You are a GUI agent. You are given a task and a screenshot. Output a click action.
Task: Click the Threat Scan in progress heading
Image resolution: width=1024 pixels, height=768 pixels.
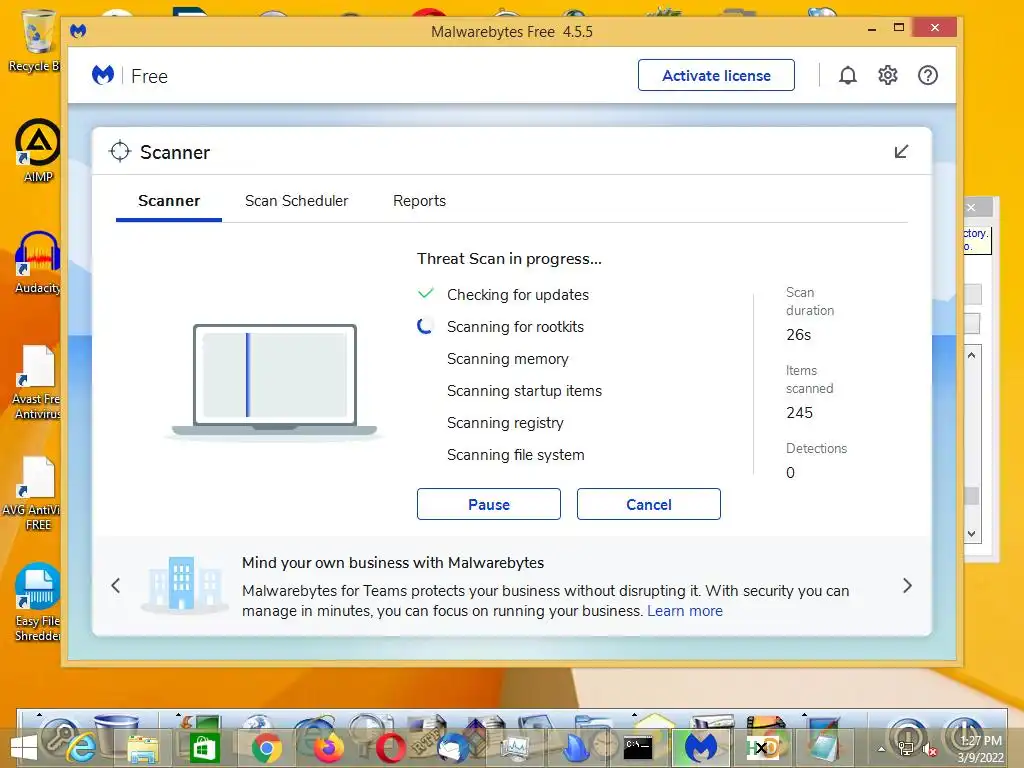[509, 259]
